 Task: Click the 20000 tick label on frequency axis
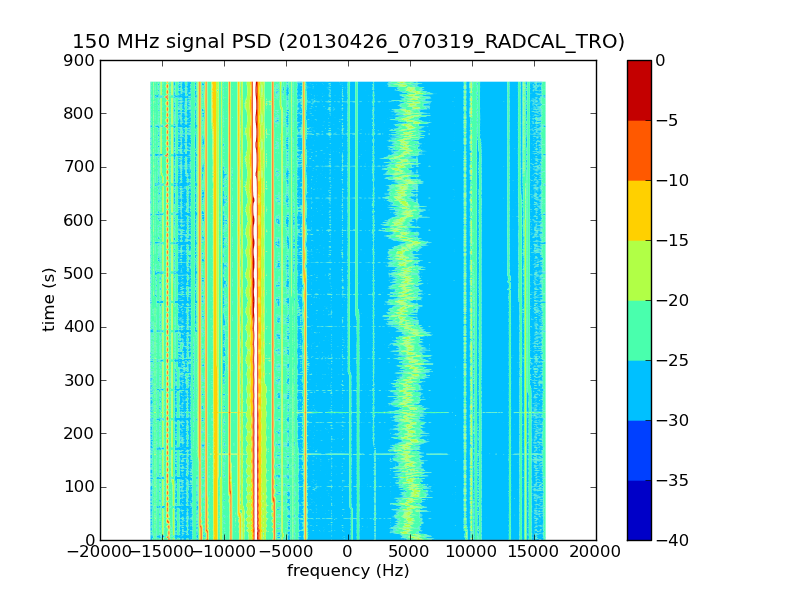pyautogui.click(x=595, y=552)
